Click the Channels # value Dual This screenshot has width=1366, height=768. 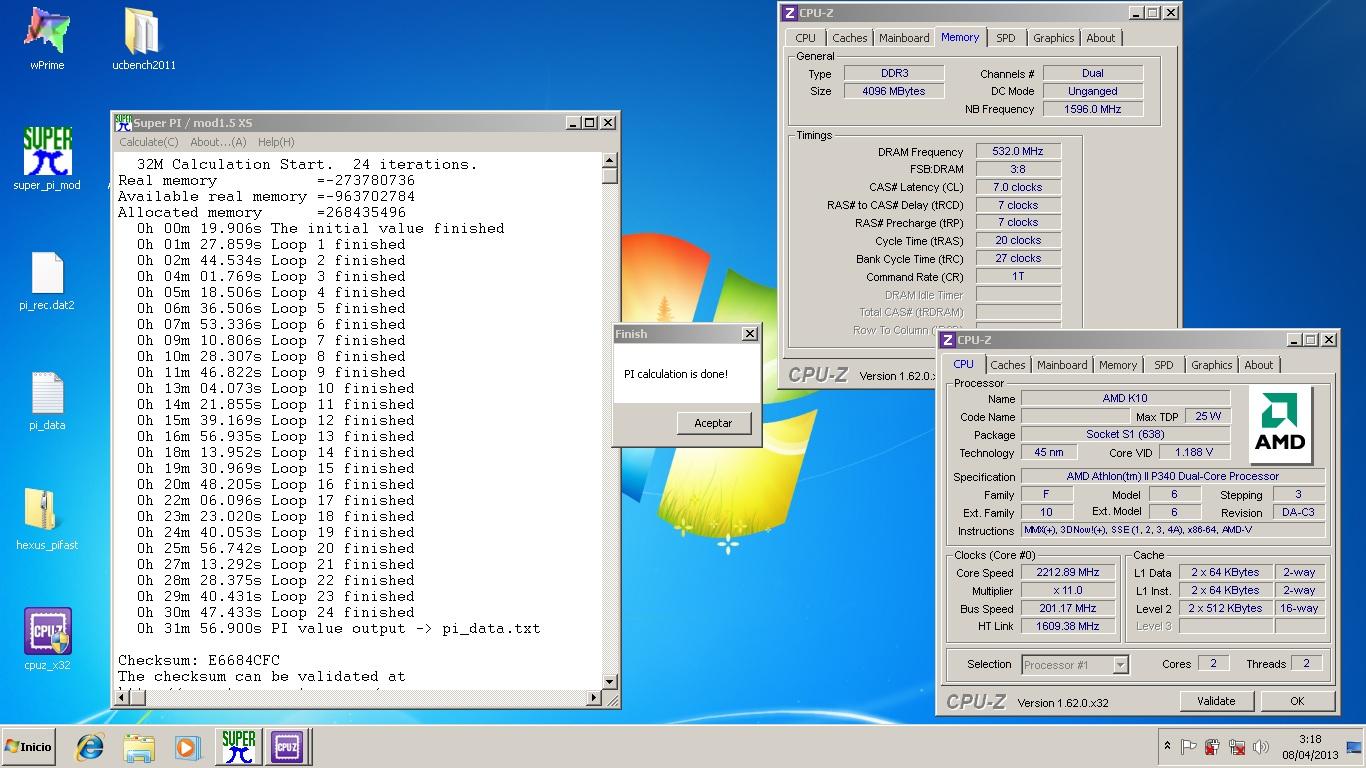point(1093,73)
